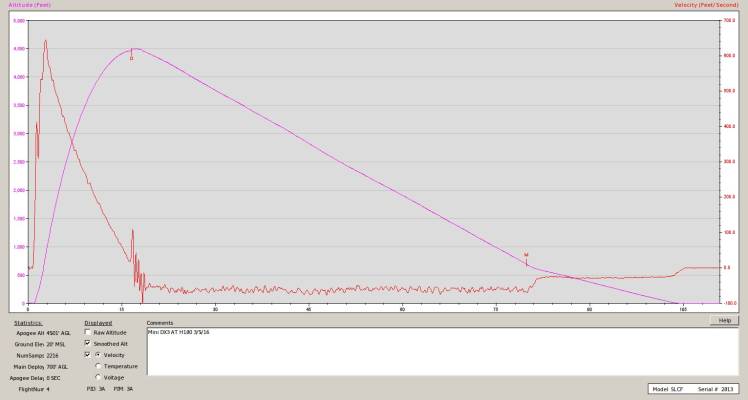The image size is (748, 400).
Task: Click the NumSamps 2216 statistic
Action: coord(42,355)
